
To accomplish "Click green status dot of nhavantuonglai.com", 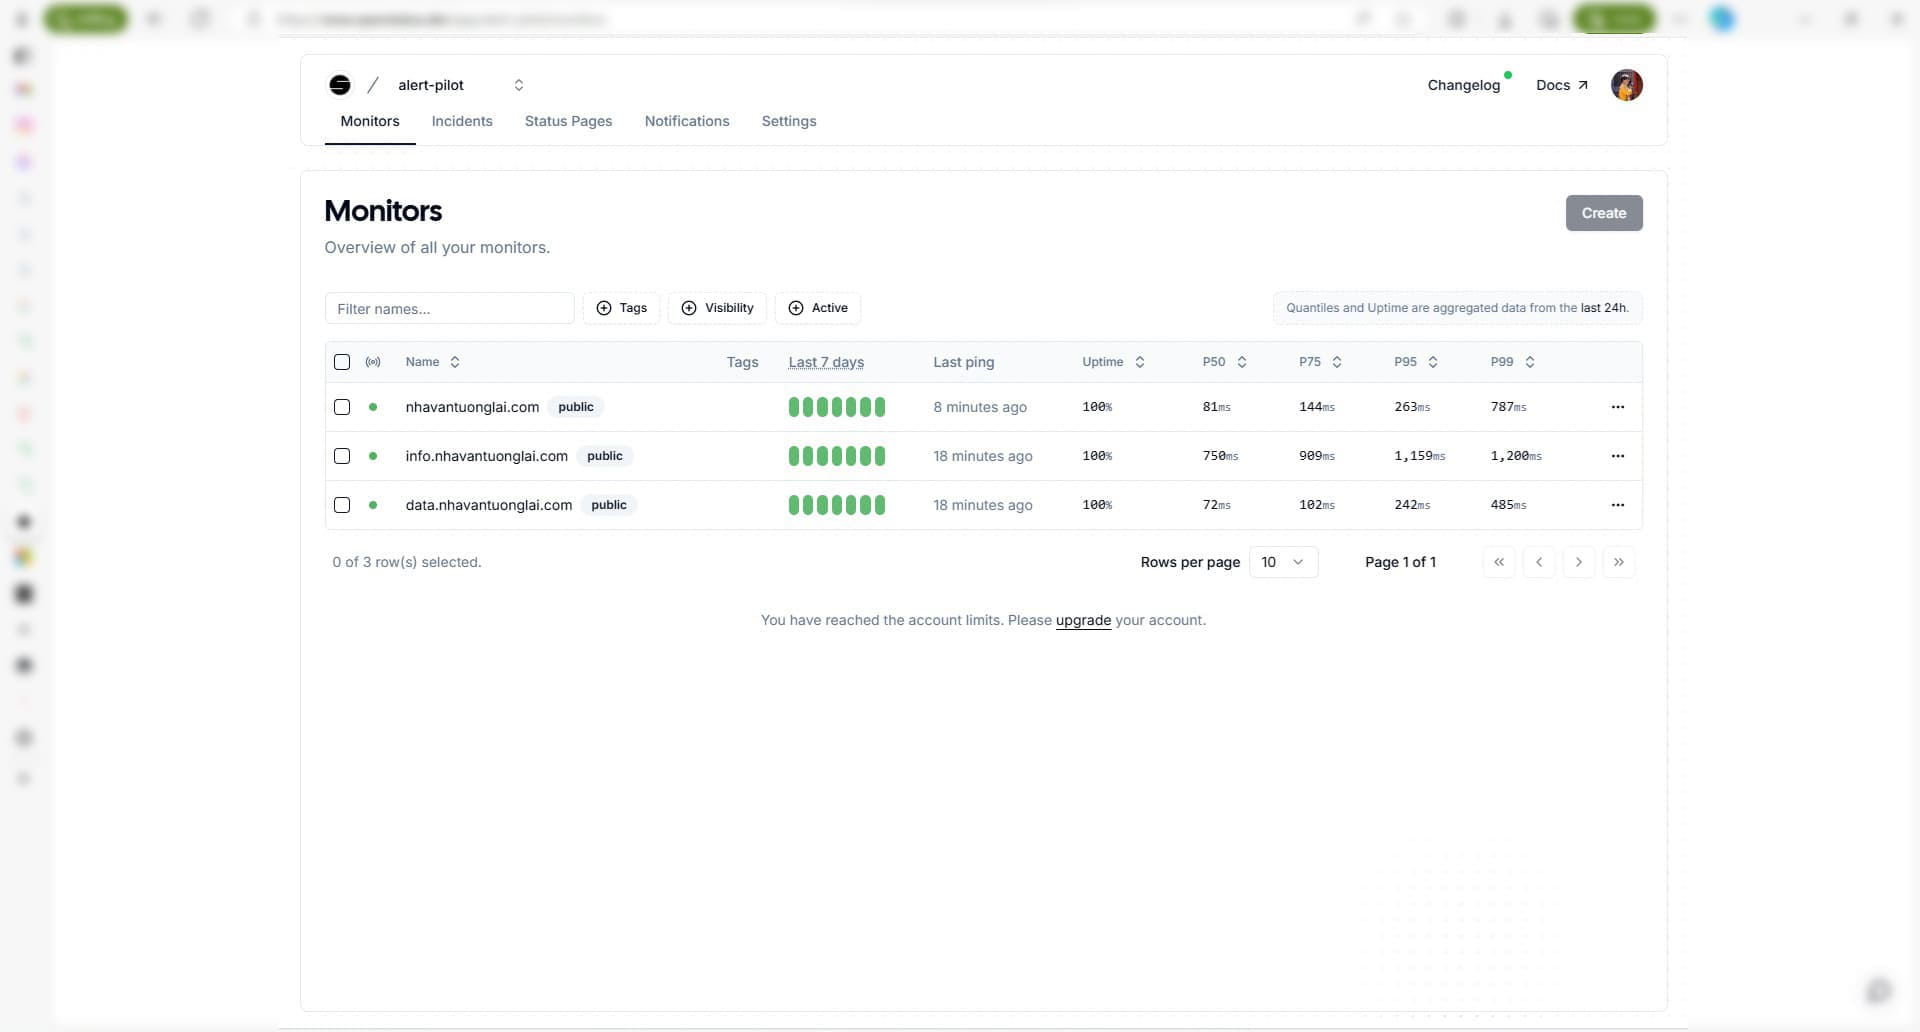I will click(373, 407).
